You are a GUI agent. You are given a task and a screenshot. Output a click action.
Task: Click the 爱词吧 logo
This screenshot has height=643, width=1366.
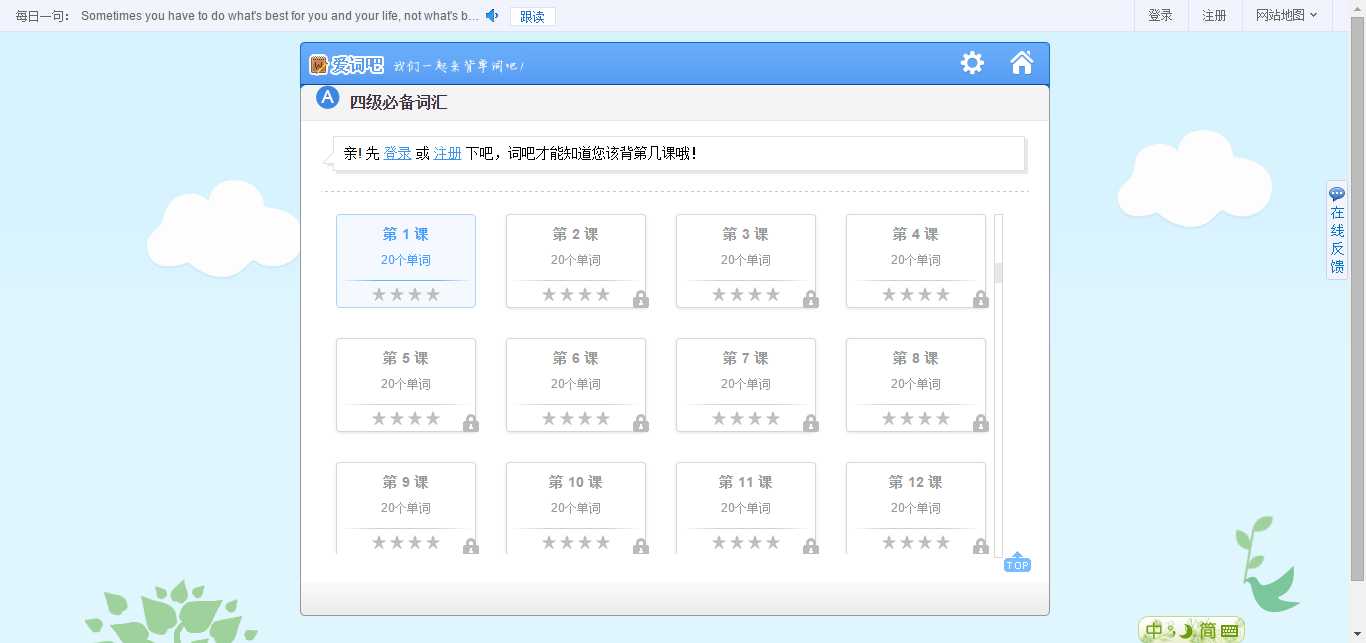345,63
